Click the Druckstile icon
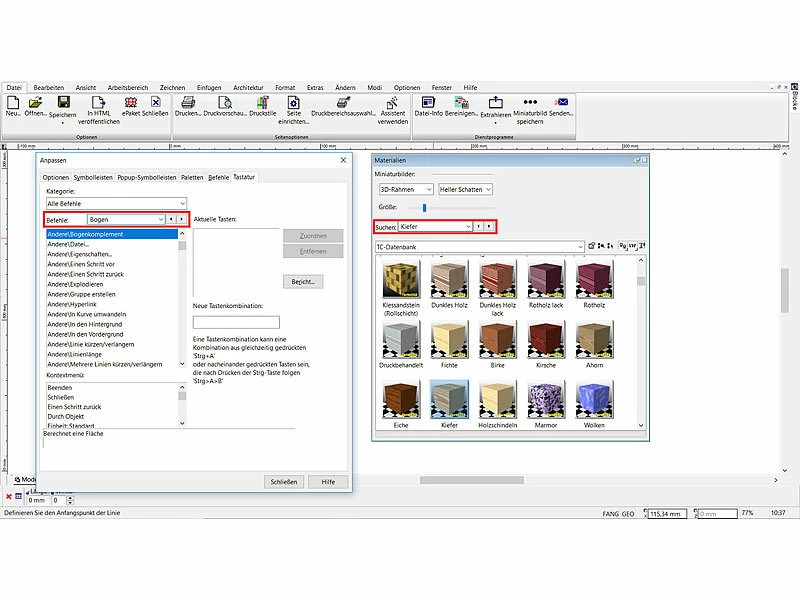This screenshot has height=600, width=800. click(x=262, y=103)
